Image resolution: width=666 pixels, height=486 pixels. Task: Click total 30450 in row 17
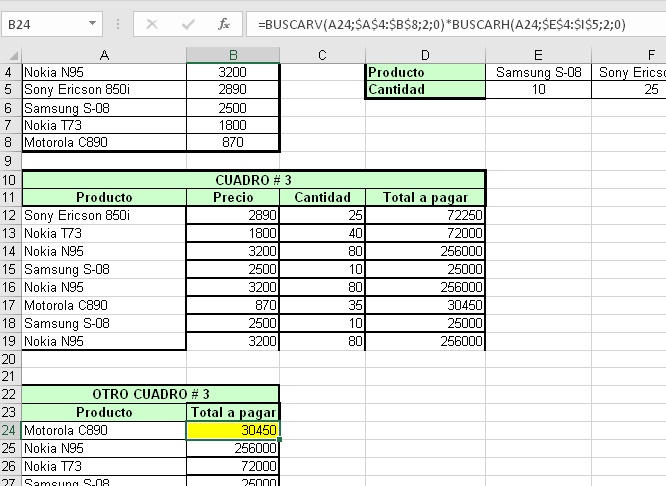coord(425,305)
